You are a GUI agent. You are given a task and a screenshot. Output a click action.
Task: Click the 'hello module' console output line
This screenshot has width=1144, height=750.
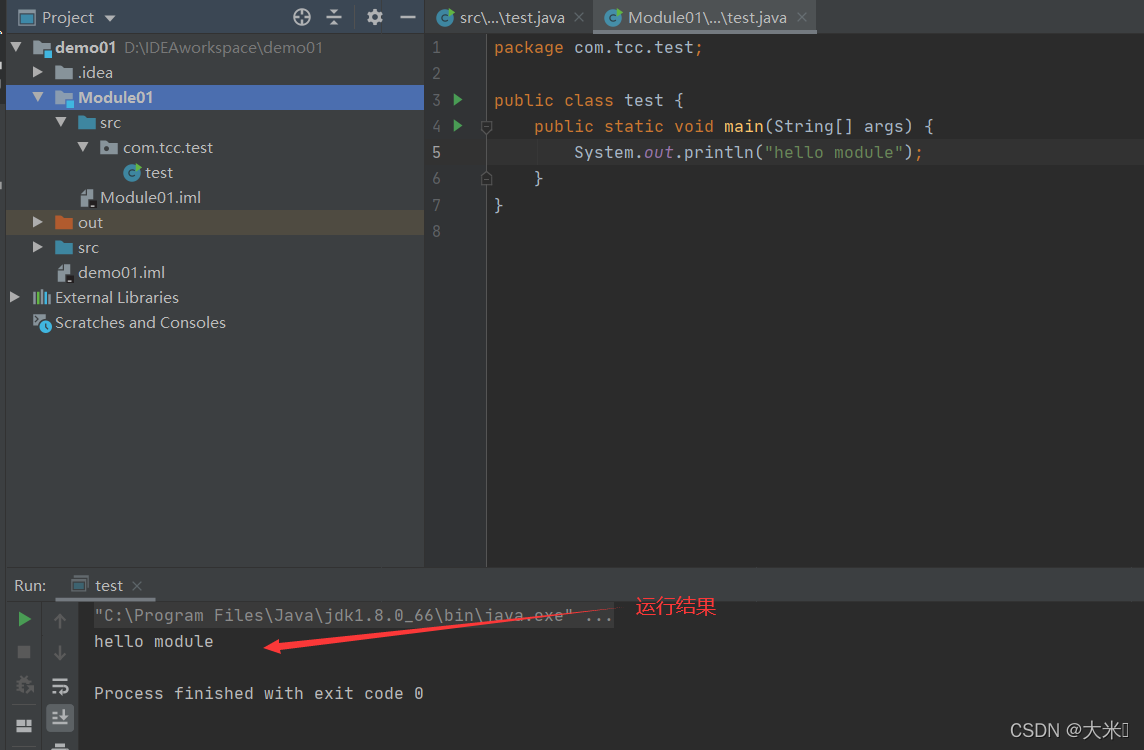(153, 641)
